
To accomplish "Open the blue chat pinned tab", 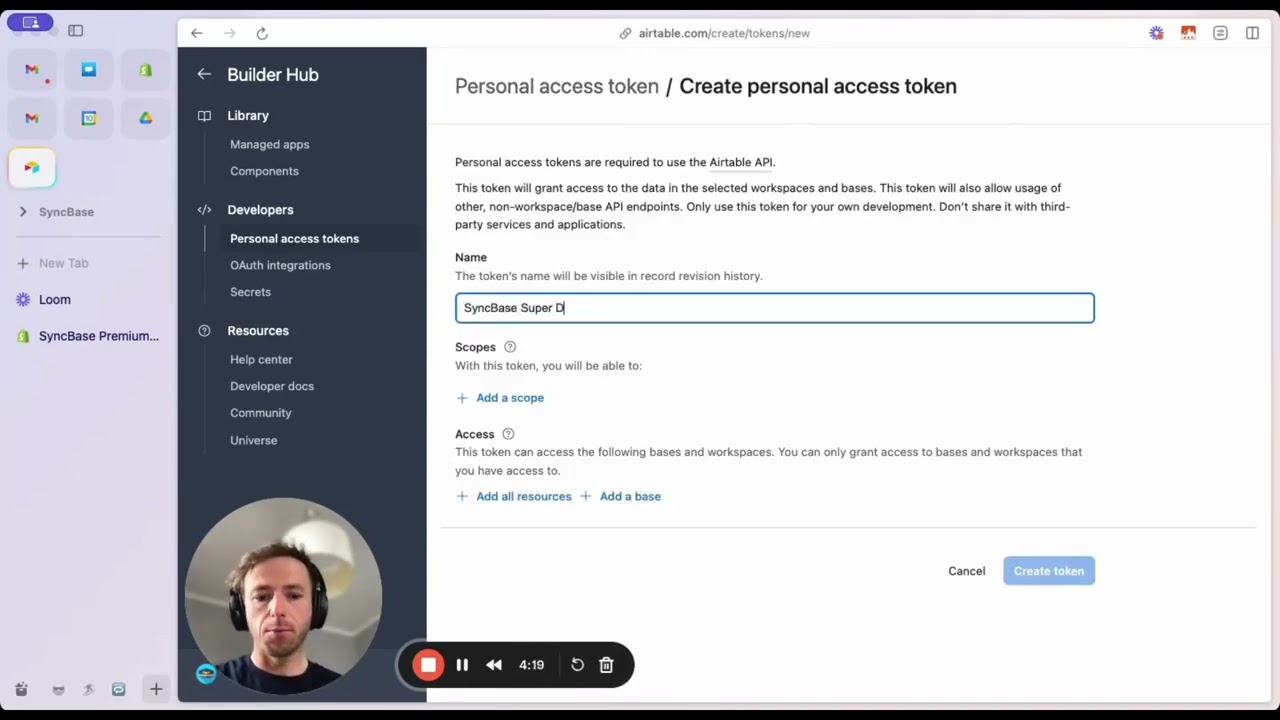I will tap(89, 70).
